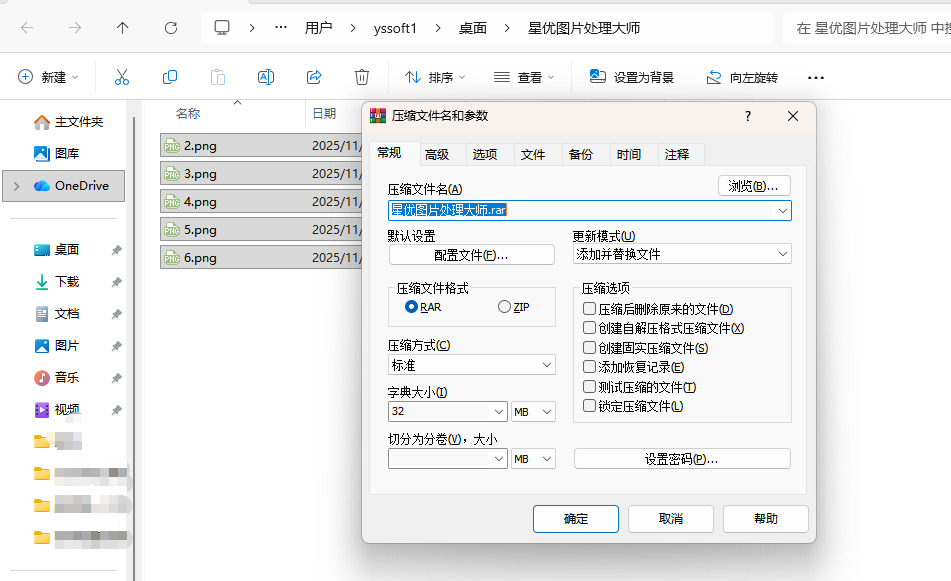Sort by 名称 column header
The height and width of the screenshot is (581, 951).
[188, 113]
